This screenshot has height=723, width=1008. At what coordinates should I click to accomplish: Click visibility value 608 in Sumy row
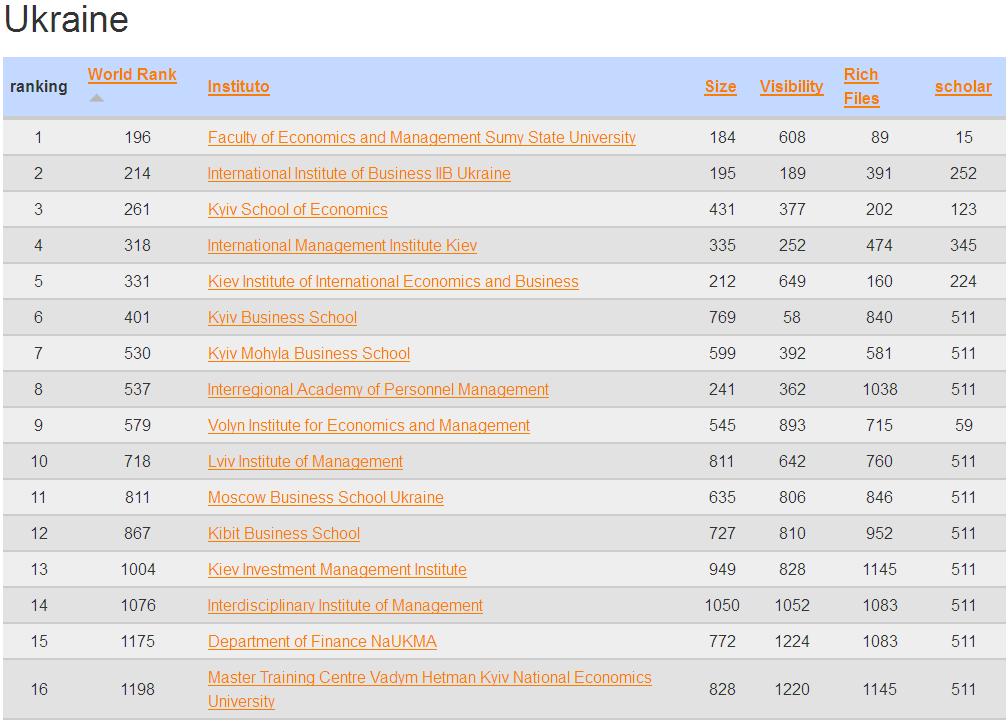point(792,138)
